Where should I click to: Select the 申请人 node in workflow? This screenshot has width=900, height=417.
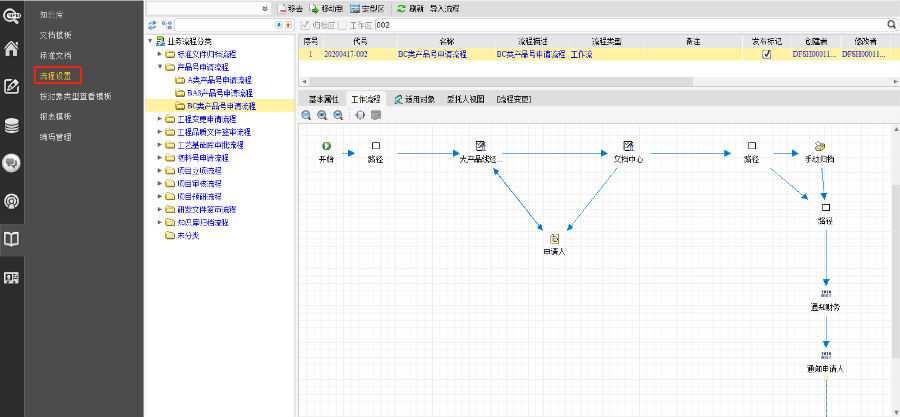coord(554,238)
